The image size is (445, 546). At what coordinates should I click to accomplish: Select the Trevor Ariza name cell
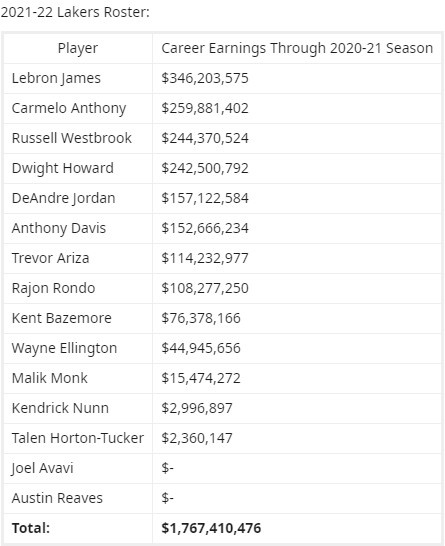click(x=78, y=258)
